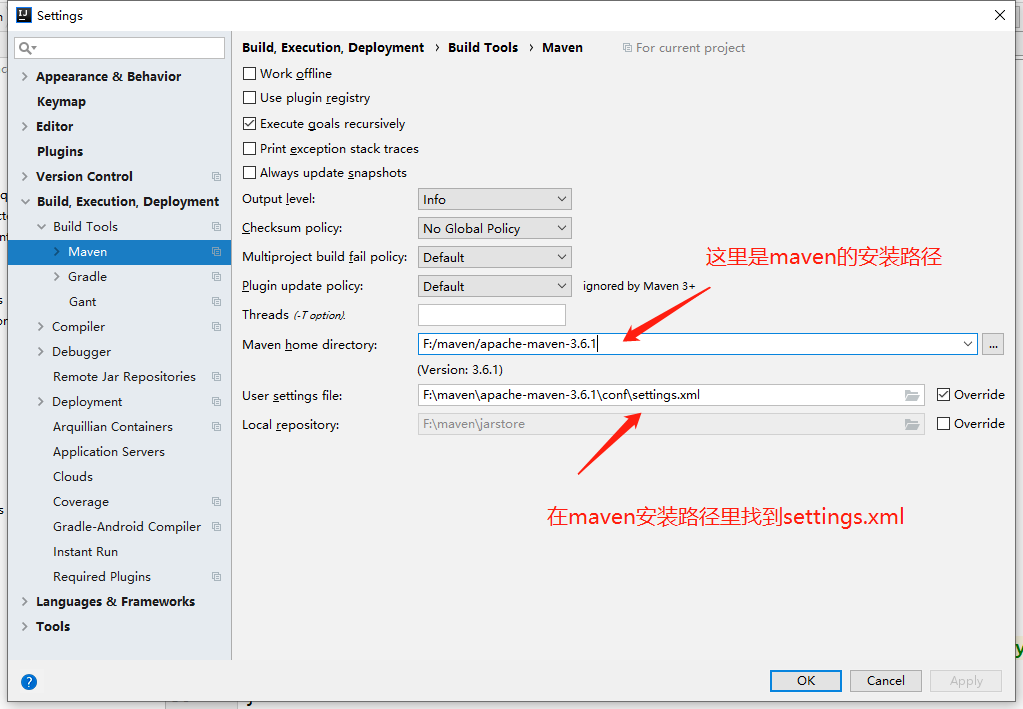The height and width of the screenshot is (709, 1023).
Task: Expand the Editor section
Action: [25, 127]
